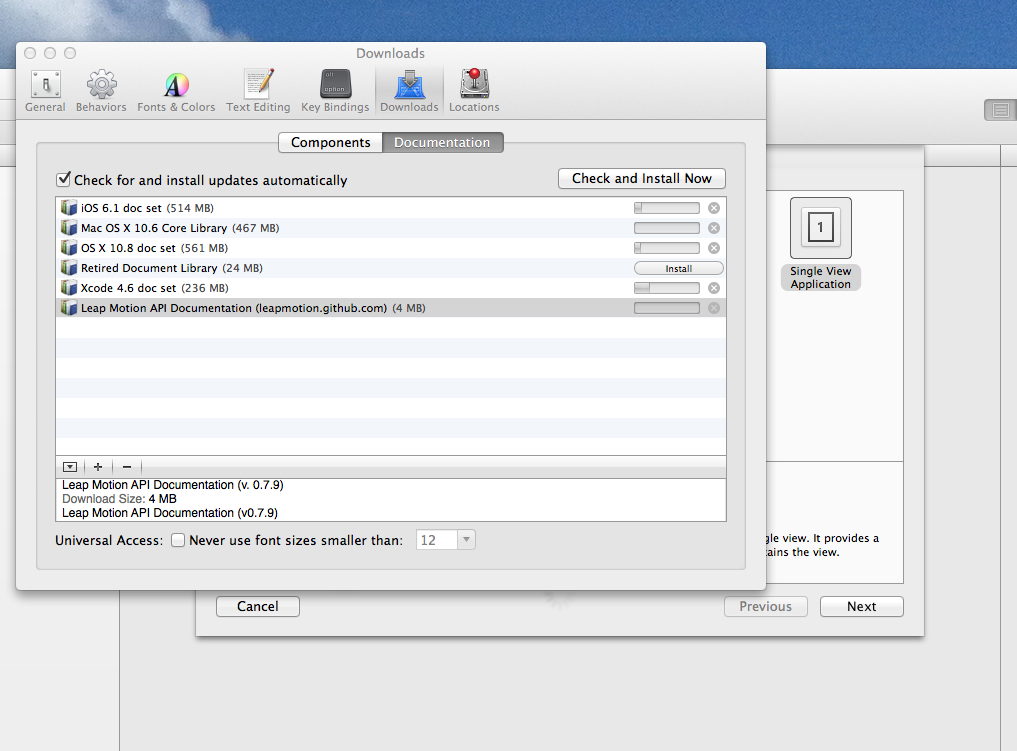Click the iOS 6.1 doc set progress bar
This screenshot has height=751, width=1017.
point(667,208)
